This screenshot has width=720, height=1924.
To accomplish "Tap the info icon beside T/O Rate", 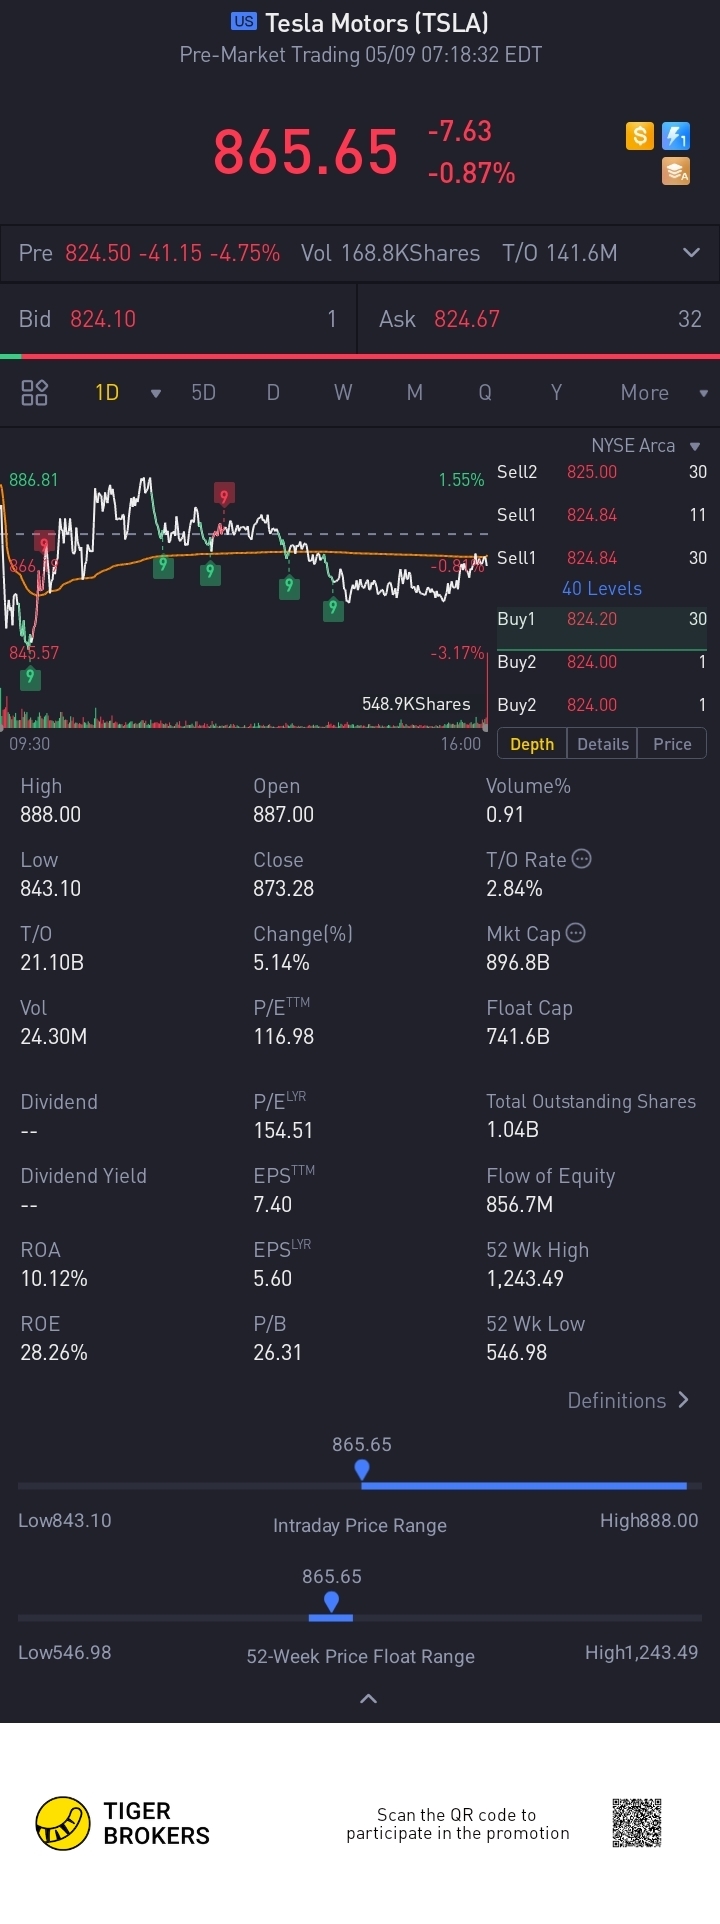I will click(581, 859).
